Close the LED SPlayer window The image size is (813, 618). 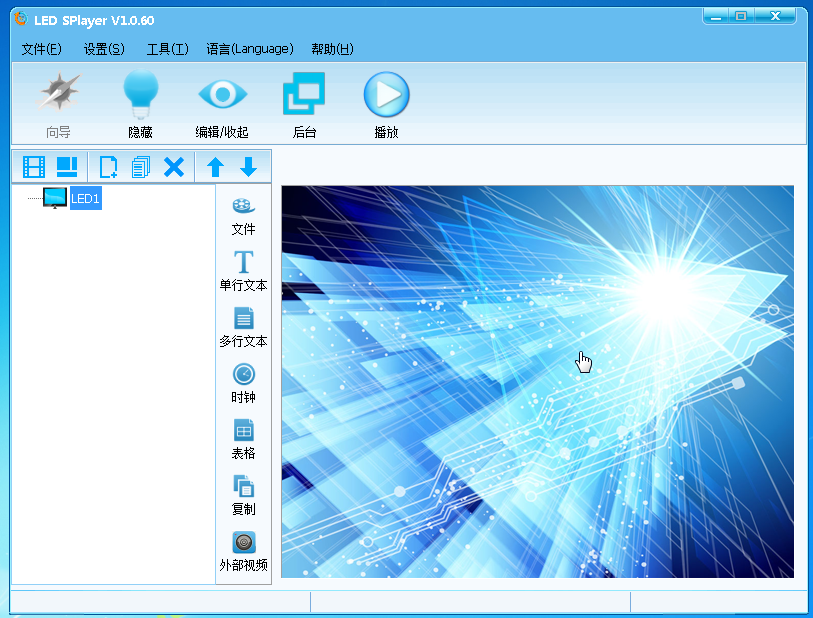[x=775, y=16]
